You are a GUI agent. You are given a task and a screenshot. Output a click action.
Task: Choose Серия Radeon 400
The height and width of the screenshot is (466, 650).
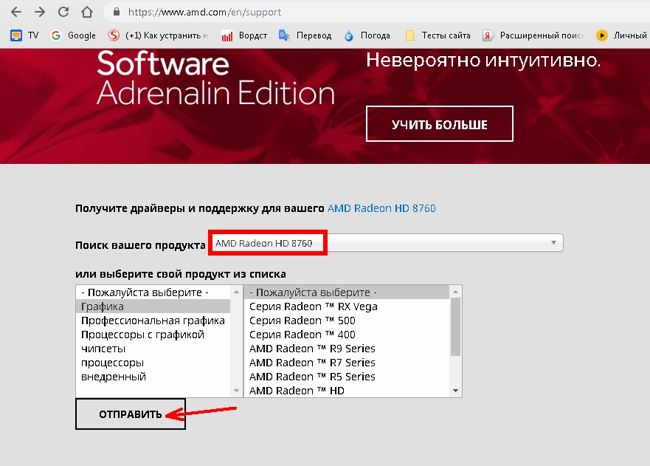coord(347,335)
